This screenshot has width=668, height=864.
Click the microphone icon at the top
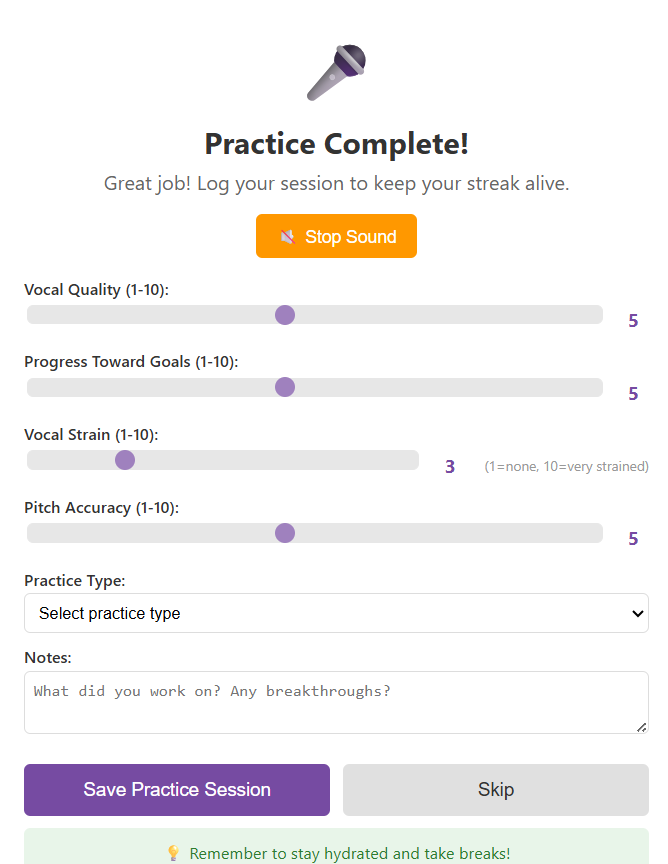tap(335, 72)
